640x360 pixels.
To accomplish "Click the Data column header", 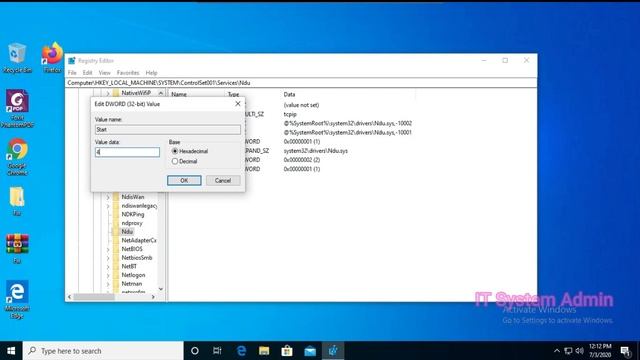I will pyautogui.click(x=289, y=94).
